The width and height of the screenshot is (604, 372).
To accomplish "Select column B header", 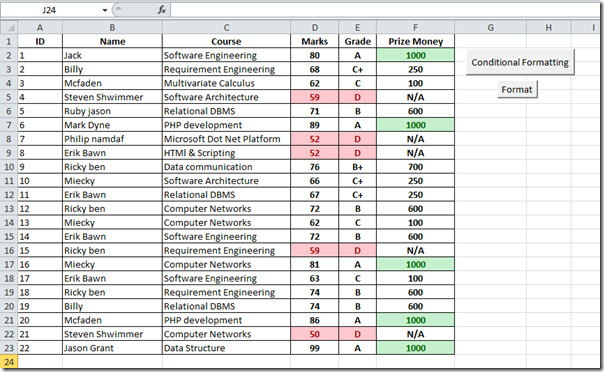I will (x=112, y=27).
